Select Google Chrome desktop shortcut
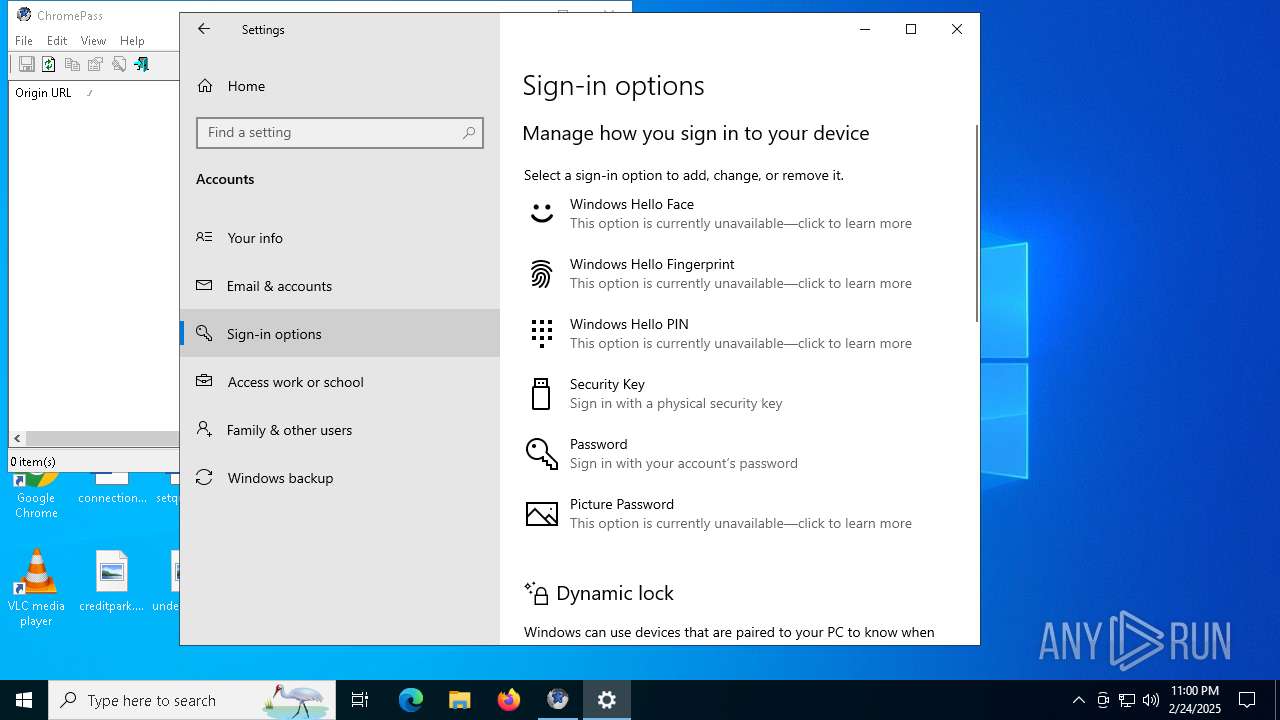The image size is (1280, 720). [36, 496]
